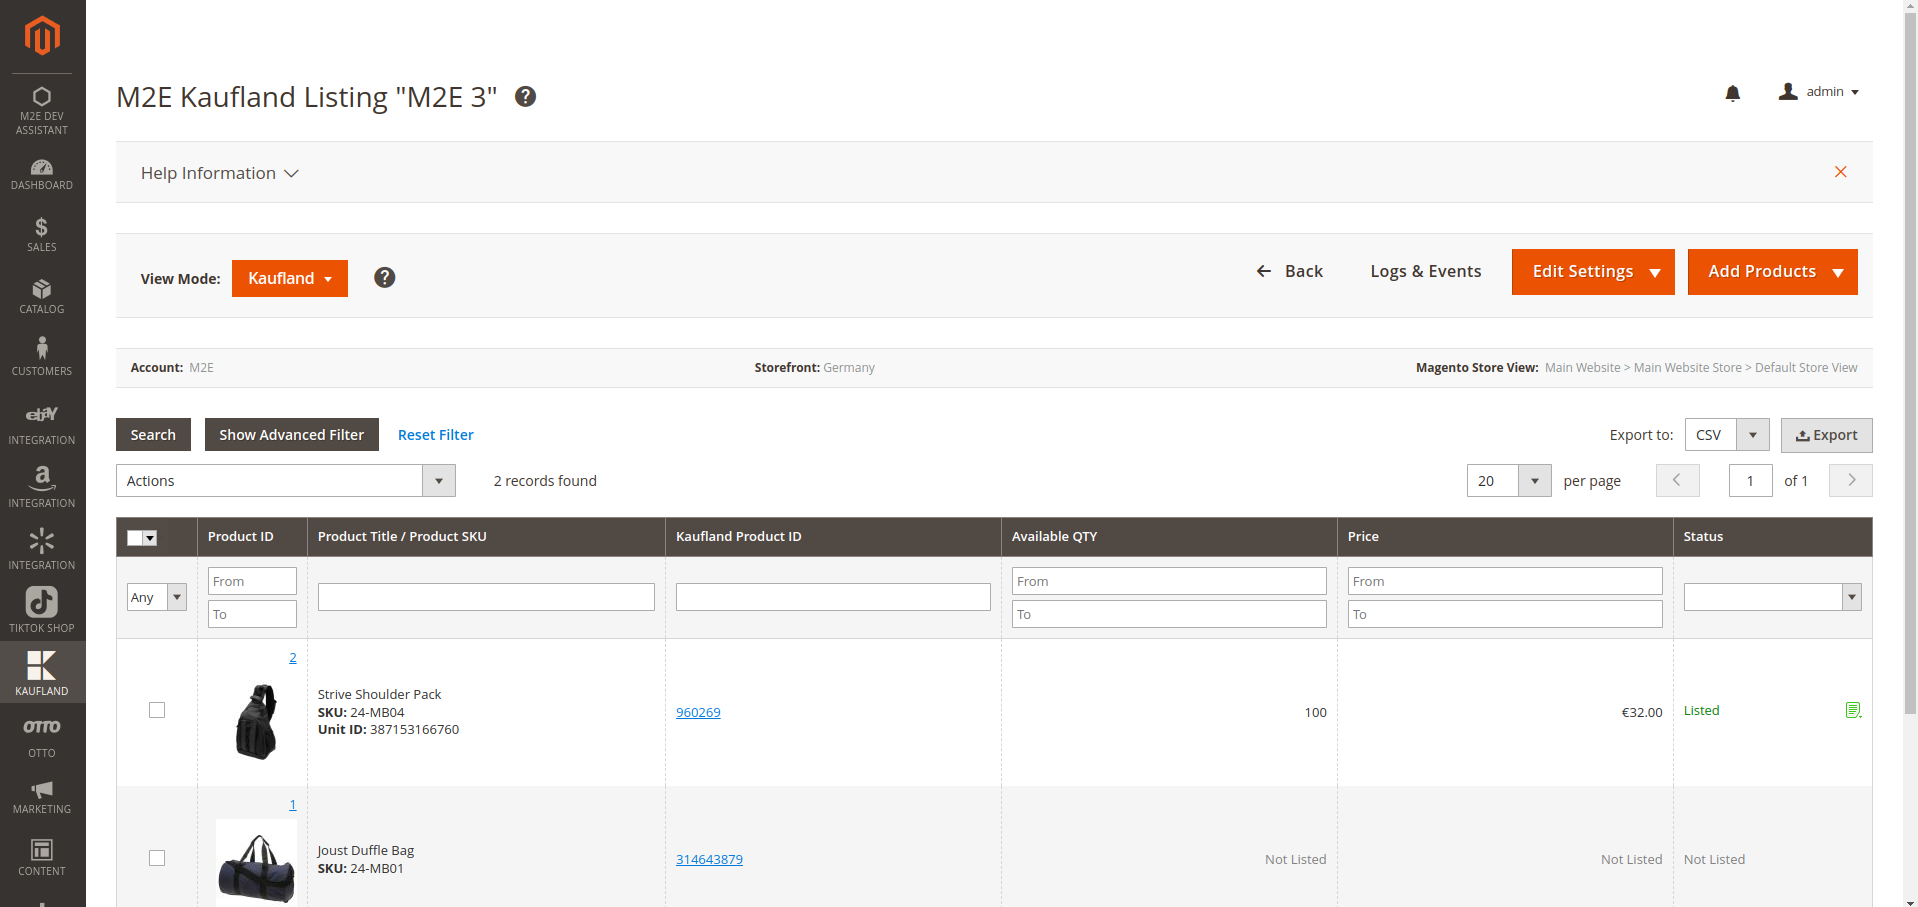Click the help icon beside View Mode
Screen dimensions: 1918x907
point(384,278)
